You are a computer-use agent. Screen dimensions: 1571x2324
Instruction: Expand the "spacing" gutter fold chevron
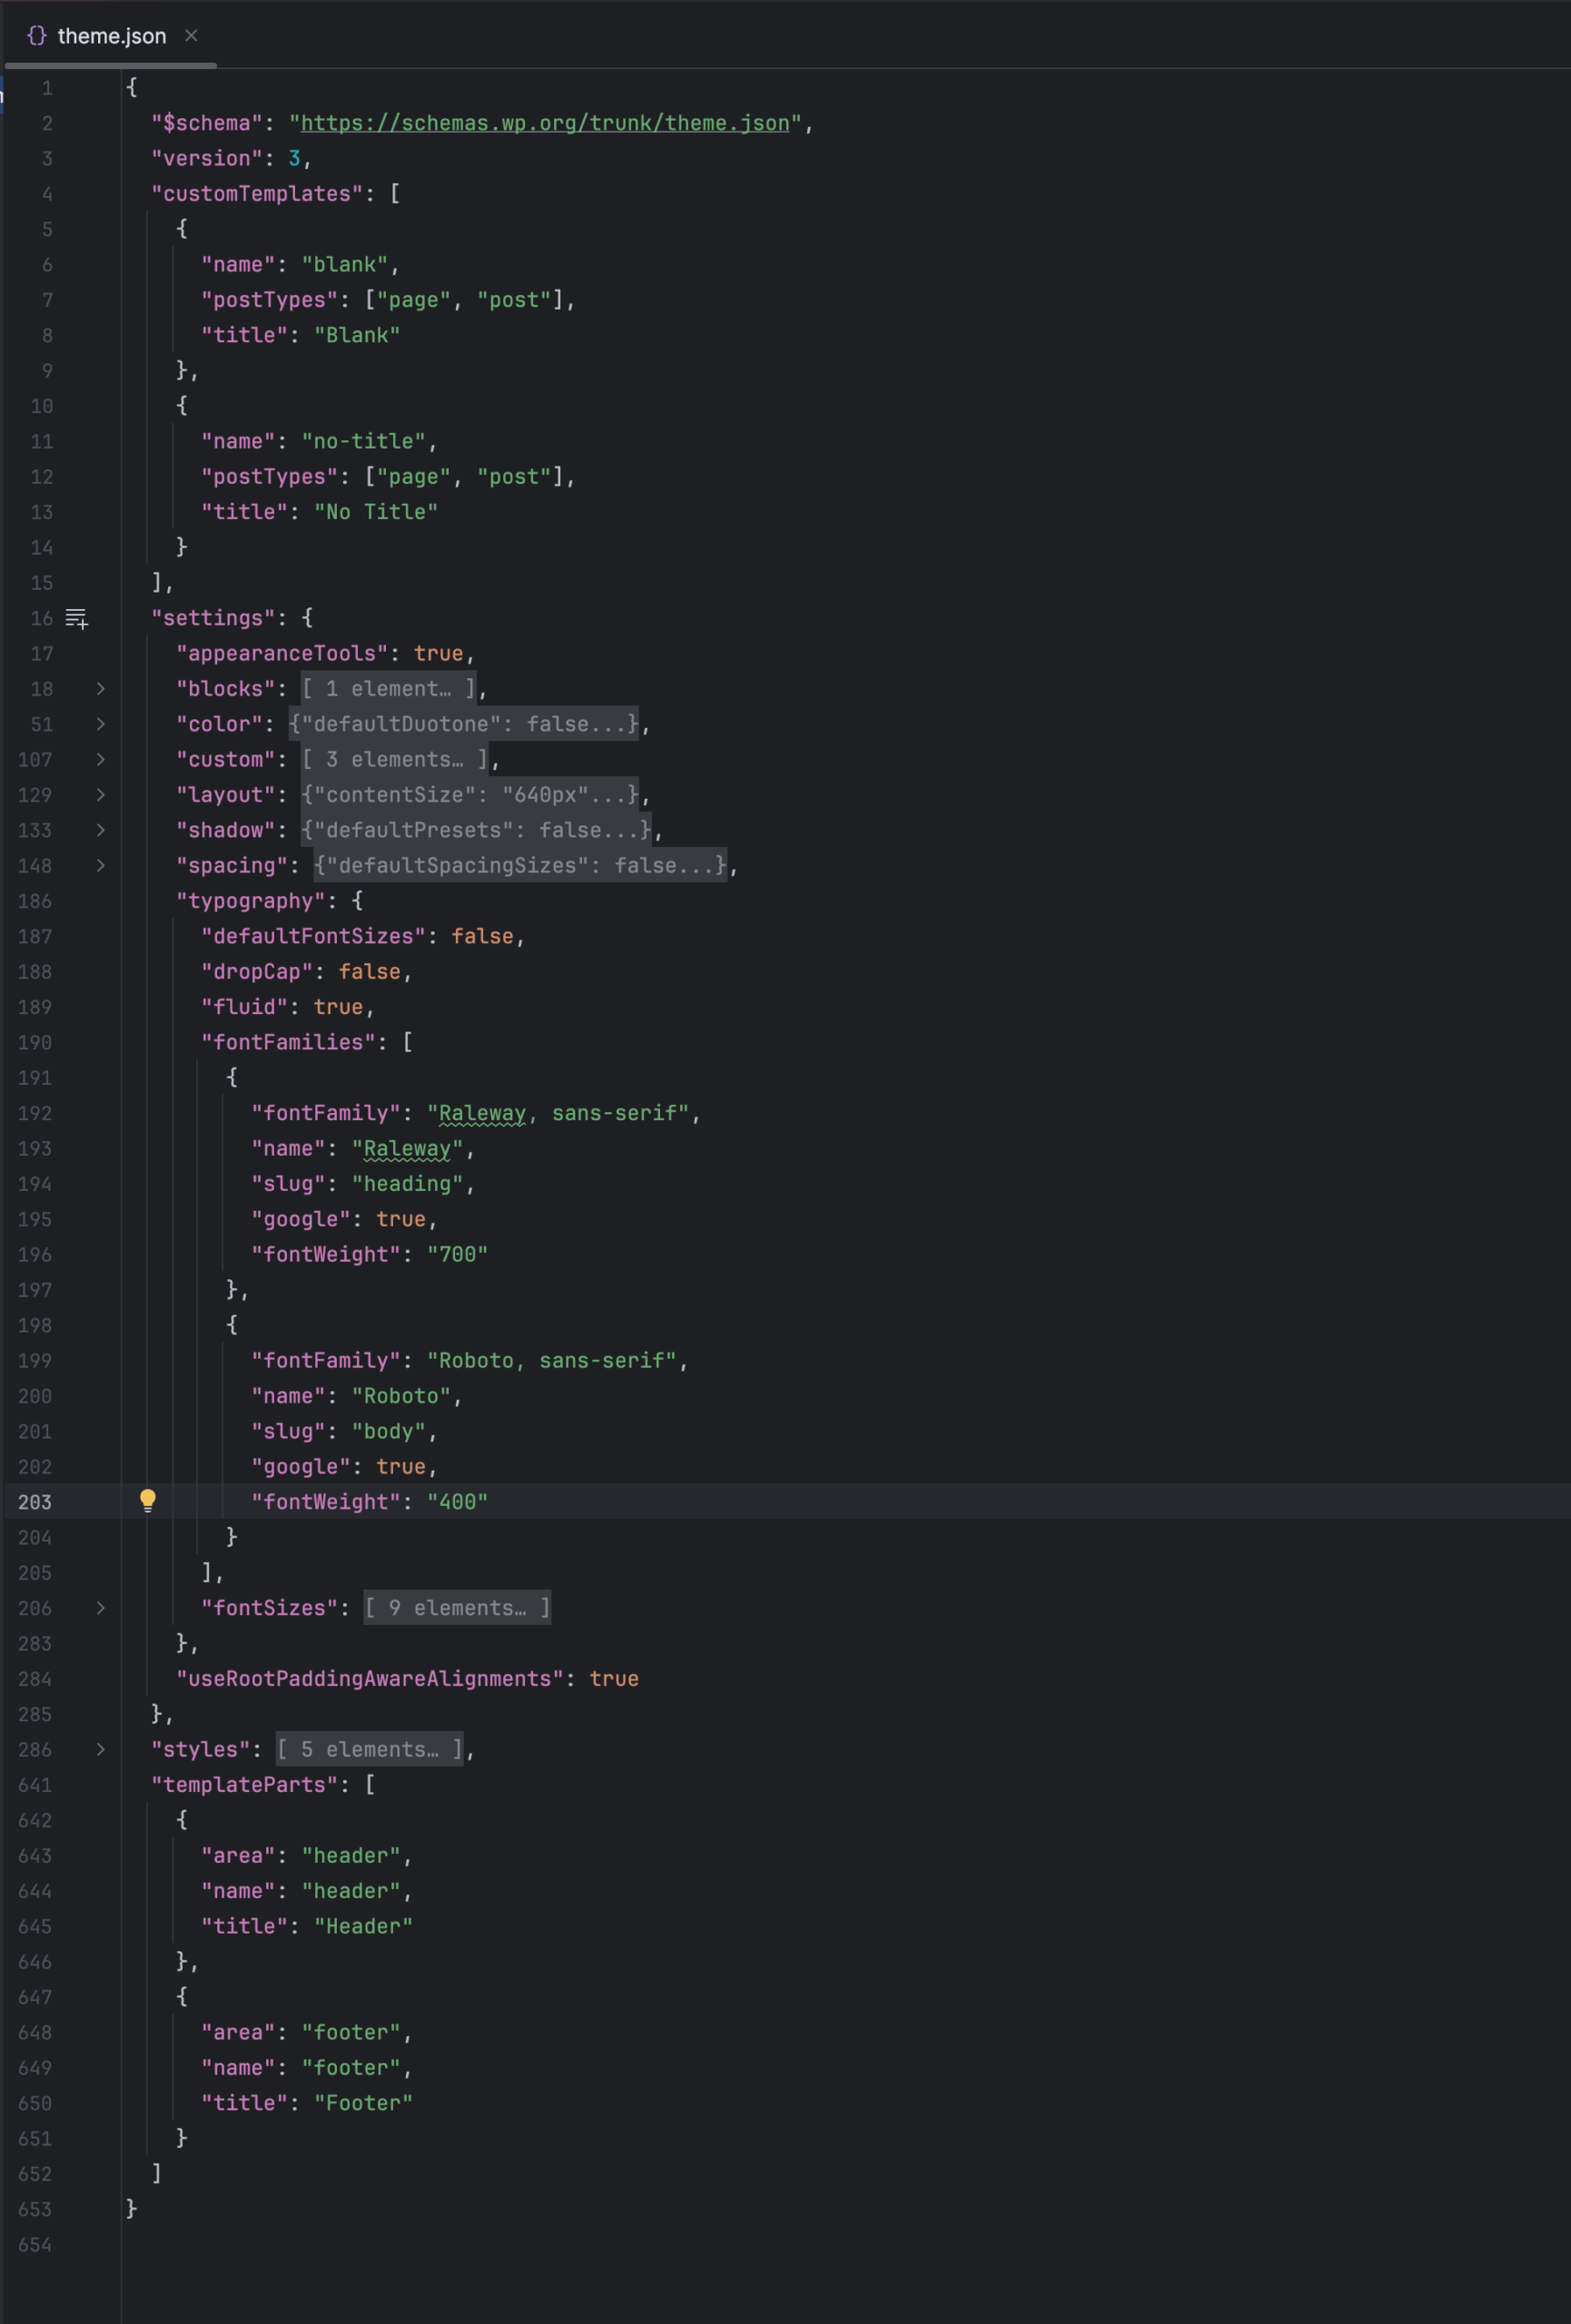click(x=101, y=866)
